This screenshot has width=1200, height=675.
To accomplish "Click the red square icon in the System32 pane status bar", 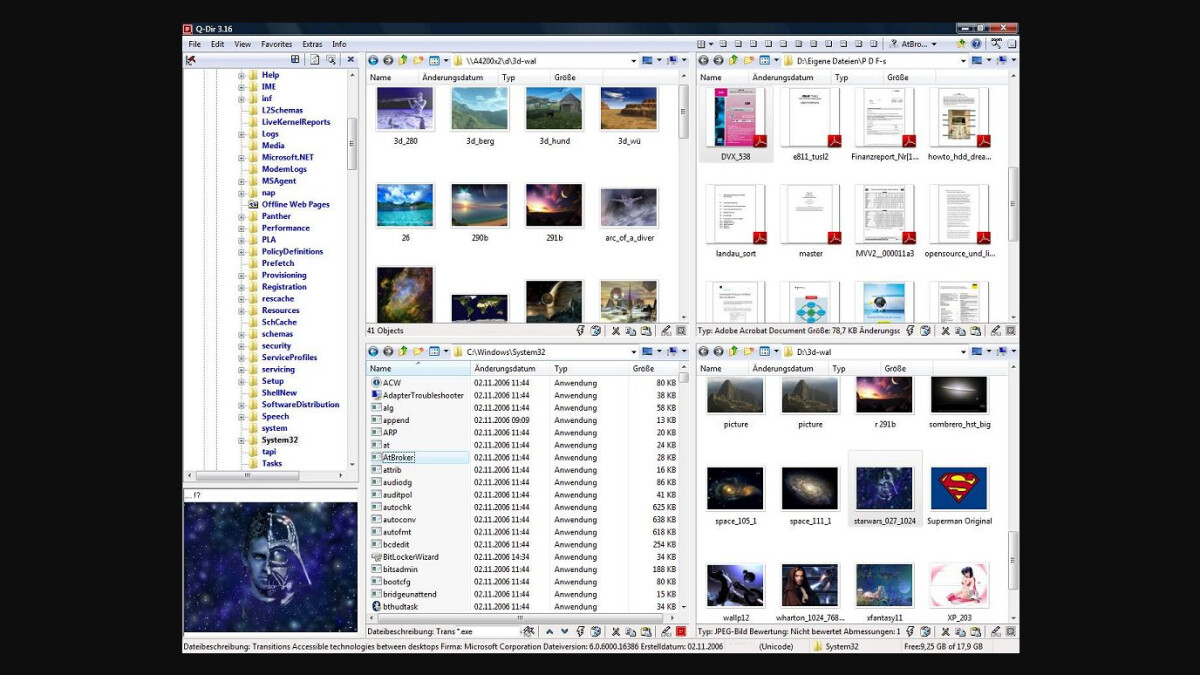I will click(681, 632).
